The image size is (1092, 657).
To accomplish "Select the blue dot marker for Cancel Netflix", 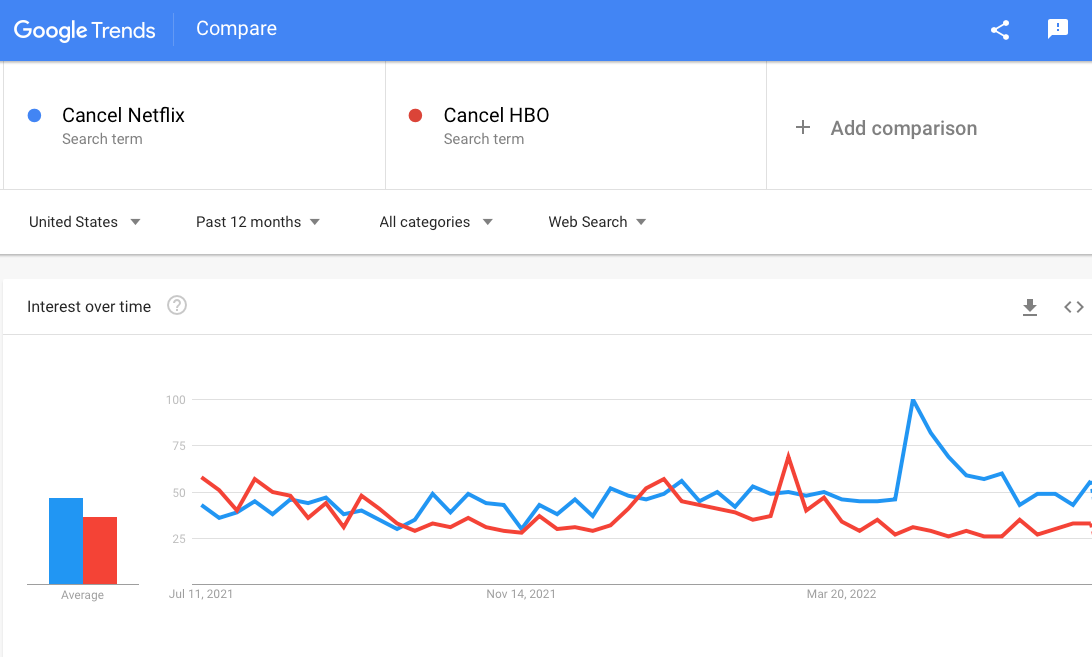I will (35, 115).
